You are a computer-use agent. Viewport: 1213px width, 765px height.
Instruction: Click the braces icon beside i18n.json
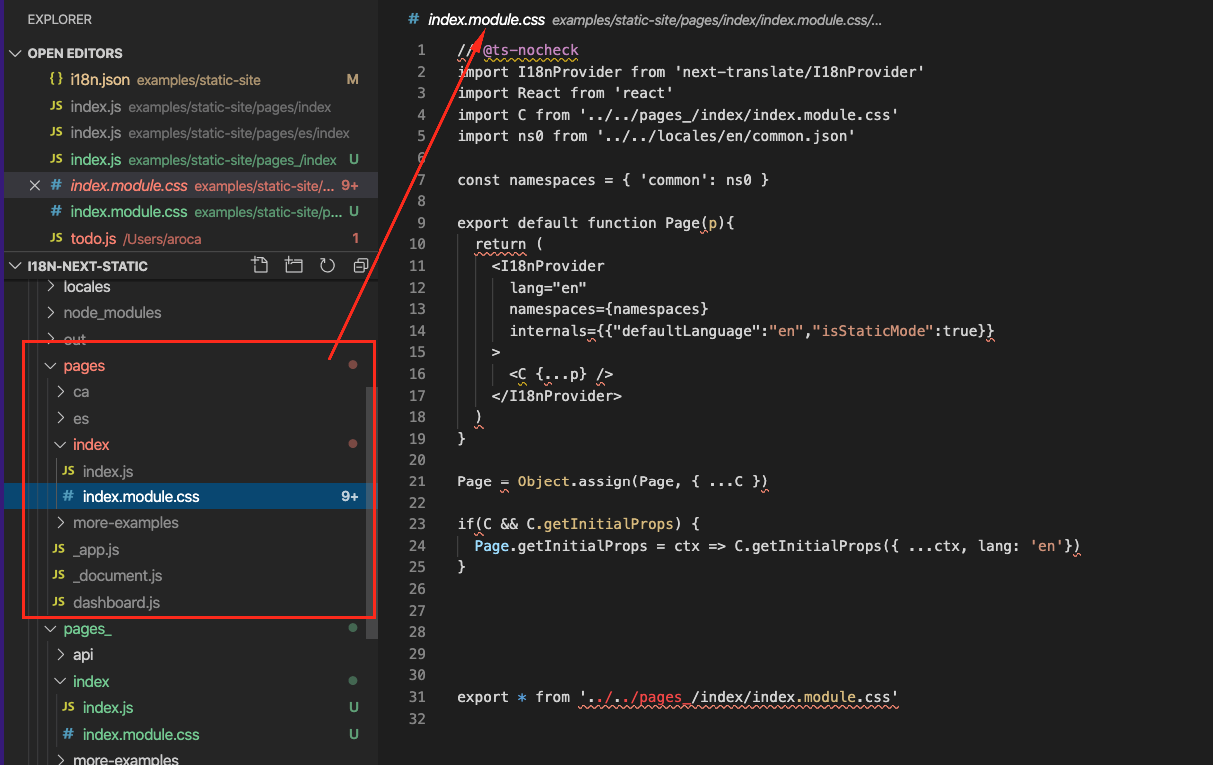(x=57, y=80)
